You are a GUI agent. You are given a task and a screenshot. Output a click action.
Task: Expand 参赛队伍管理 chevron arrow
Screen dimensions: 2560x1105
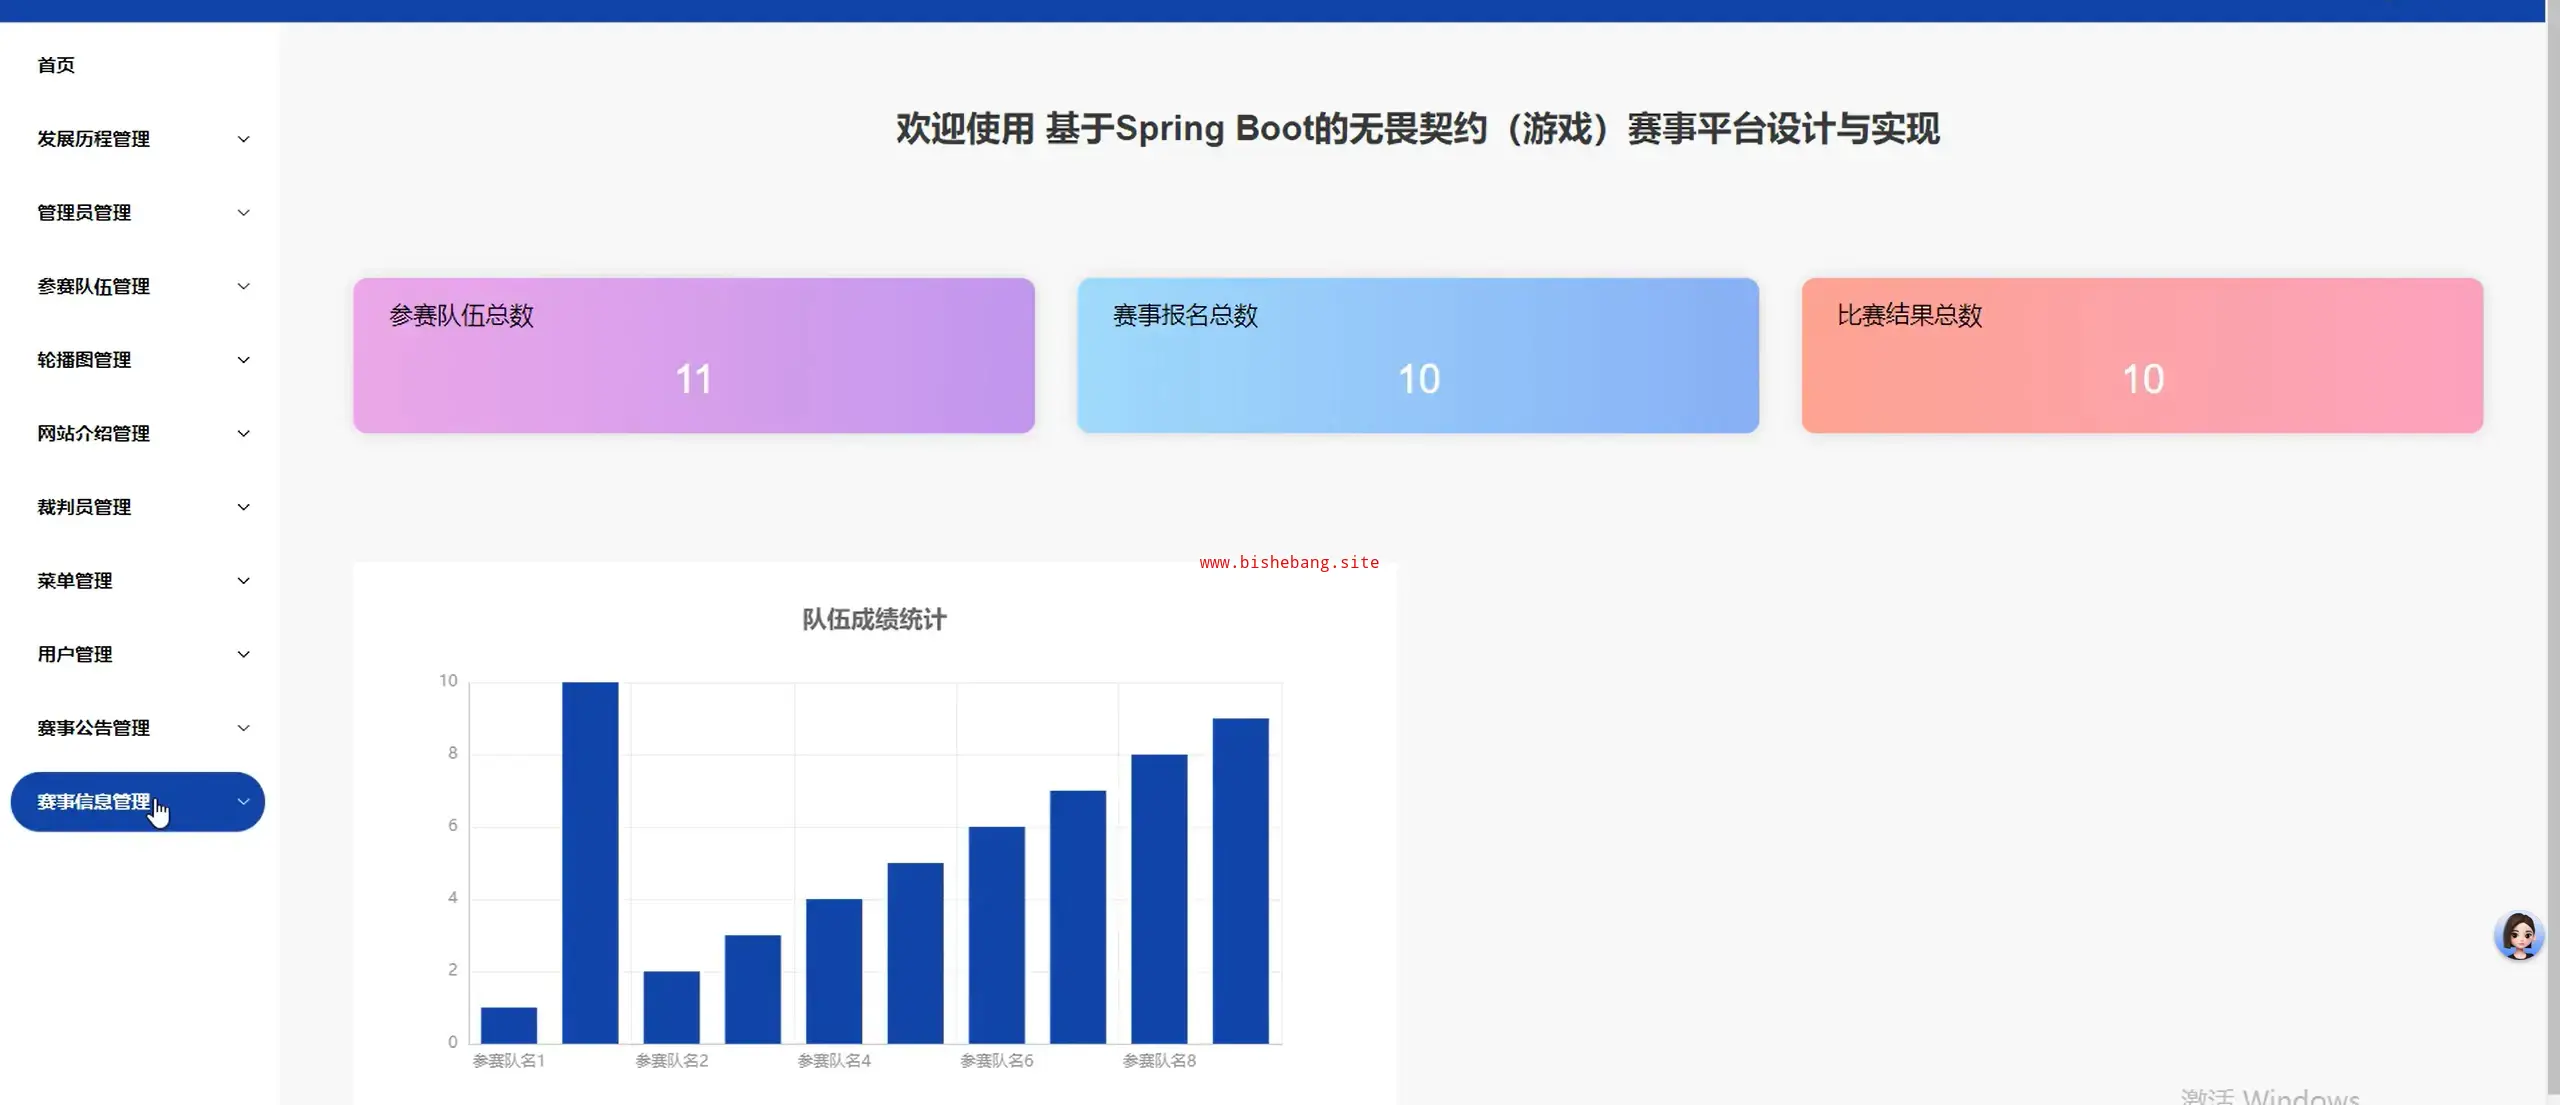243,286
